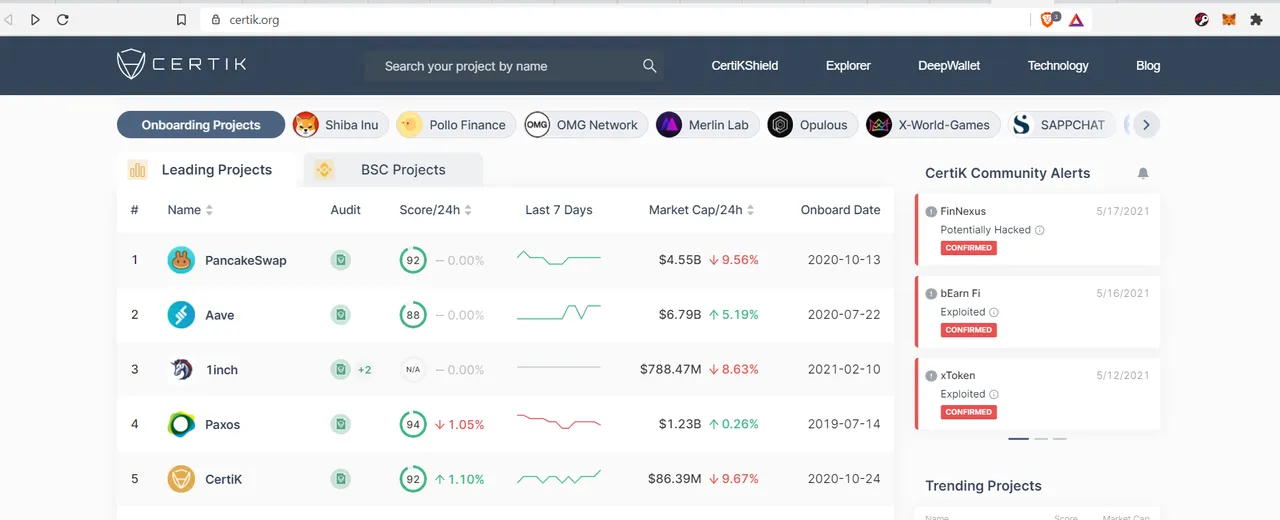Click the Paxos 7-day sparkline chart

point(559,422)
